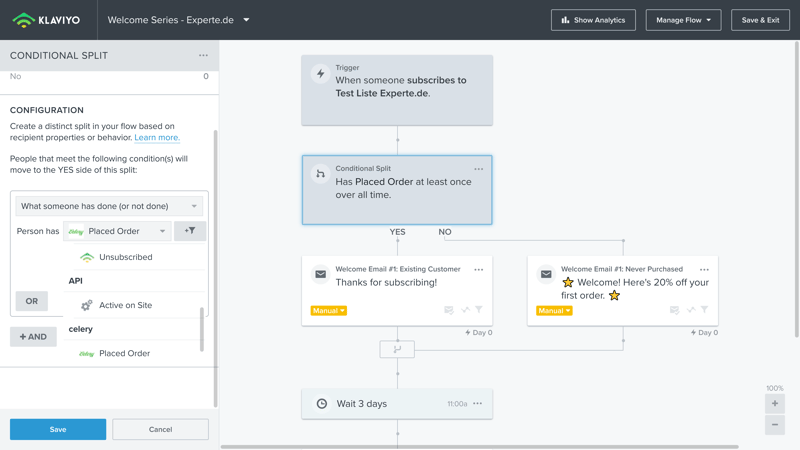
Task: Click the lightning bolt Trigger icon
Action: tap(320, 74)
